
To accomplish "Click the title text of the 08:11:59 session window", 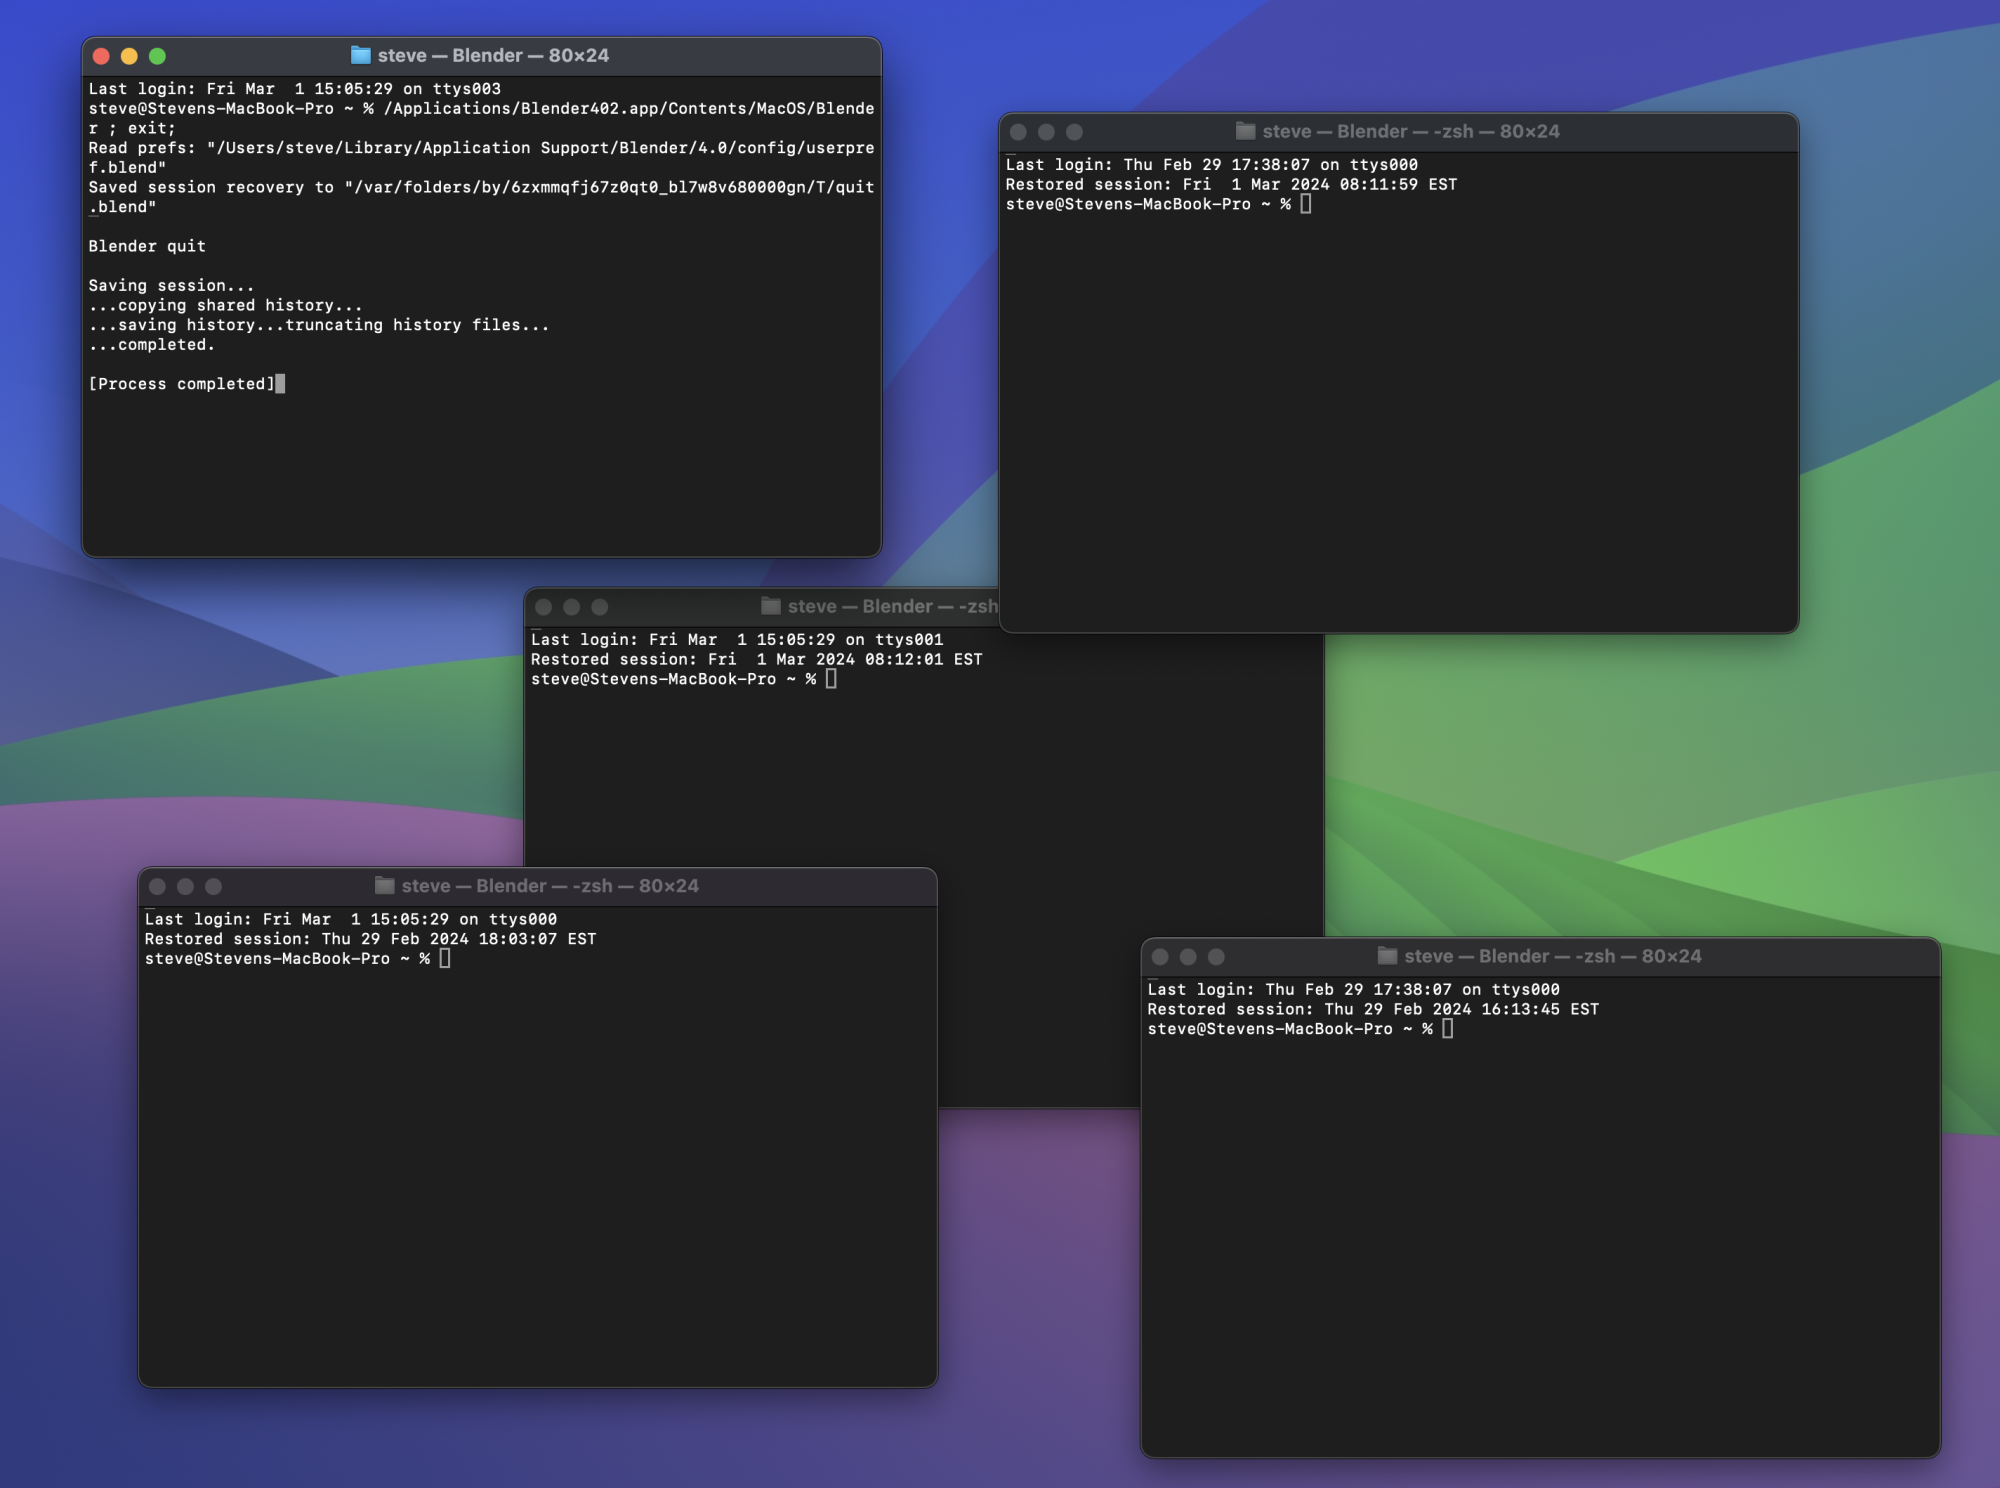I will click(1411, 131).
